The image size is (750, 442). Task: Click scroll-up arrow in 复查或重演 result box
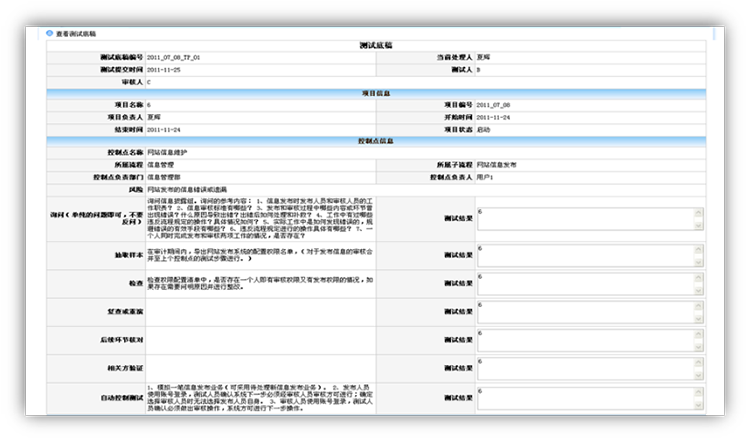698,306
